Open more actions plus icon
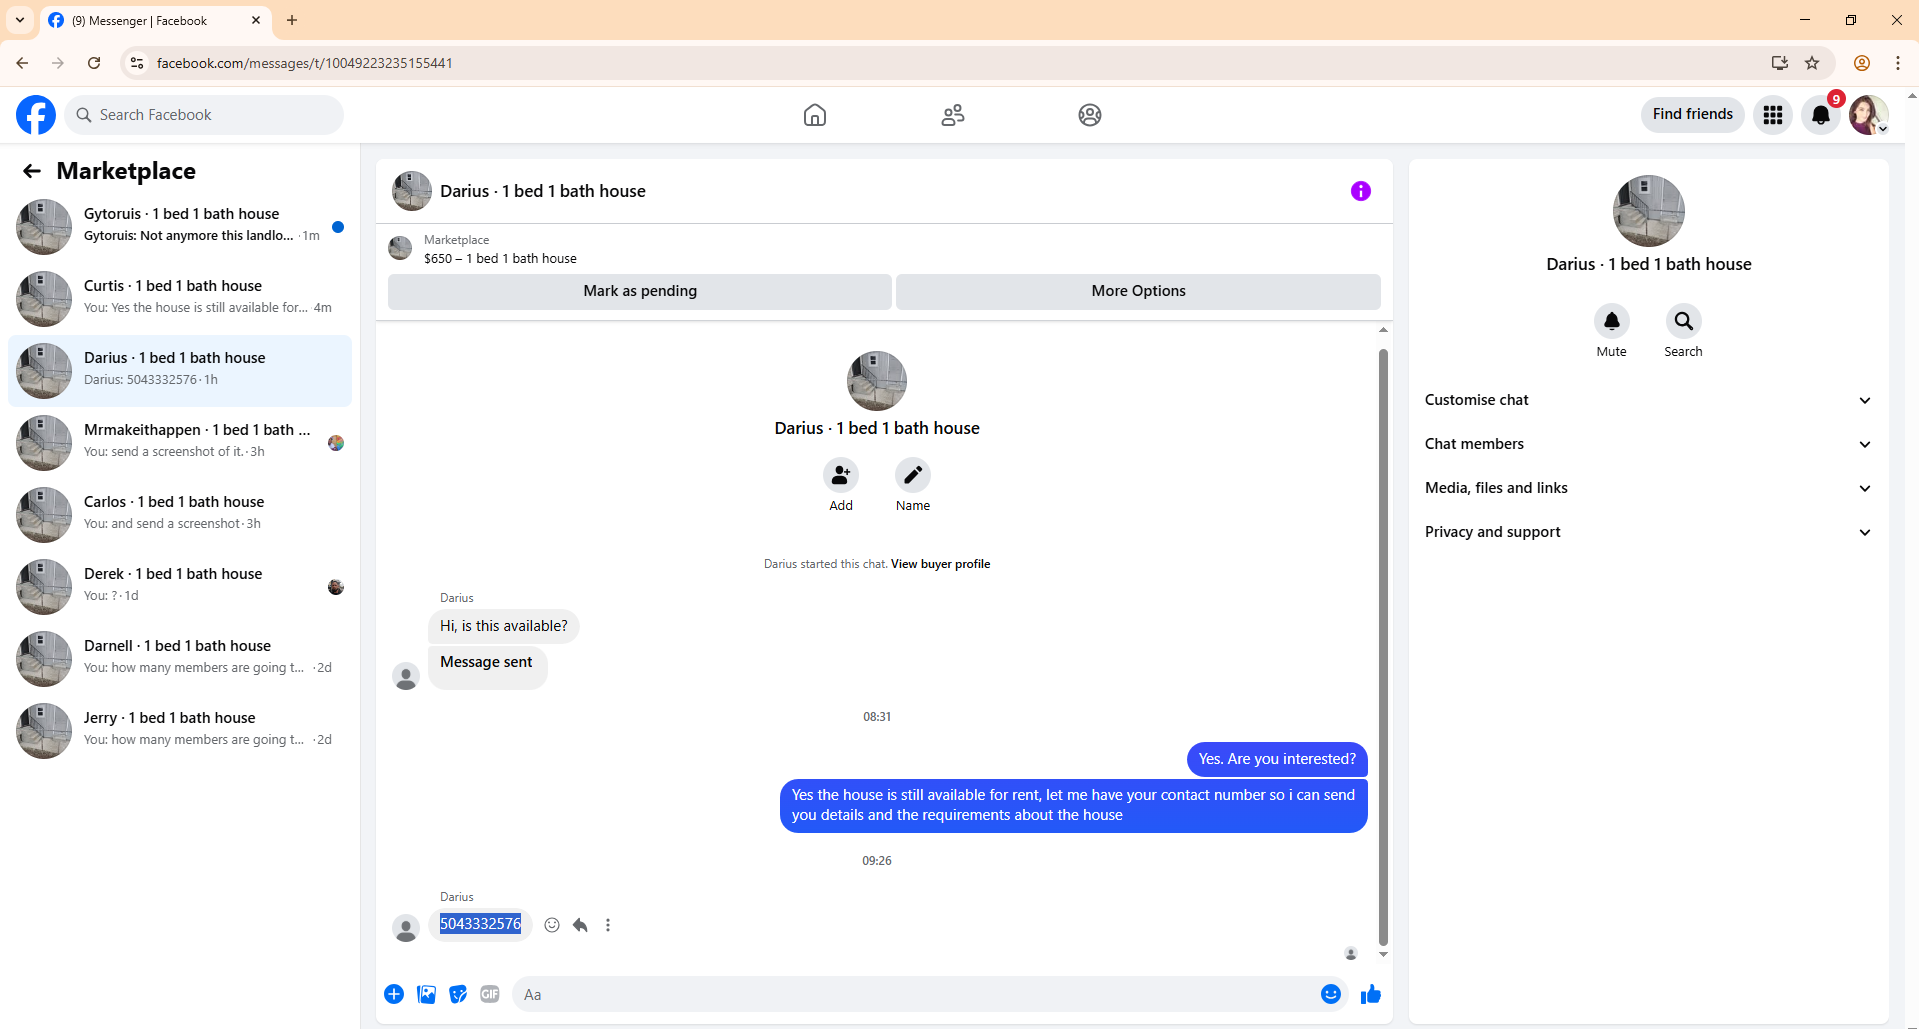Viewport: 1919px width, 1029px height. coord(394,994)
